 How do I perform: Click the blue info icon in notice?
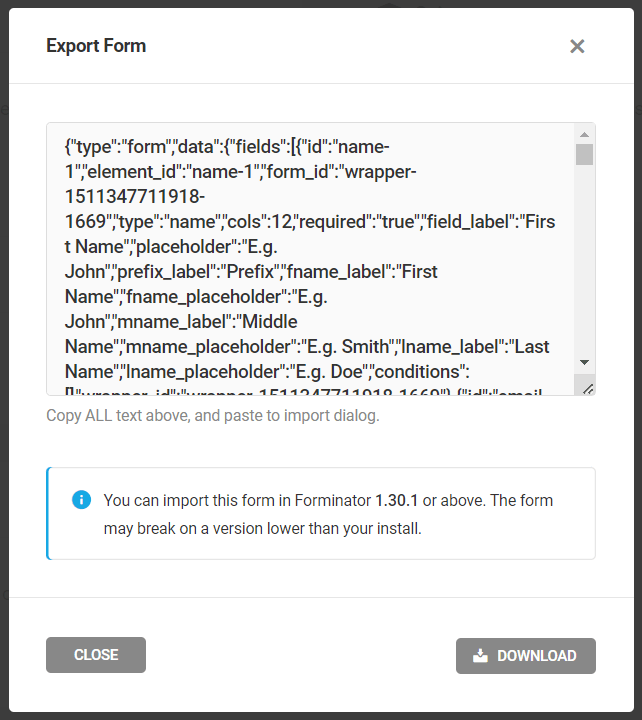pos(81,500)
